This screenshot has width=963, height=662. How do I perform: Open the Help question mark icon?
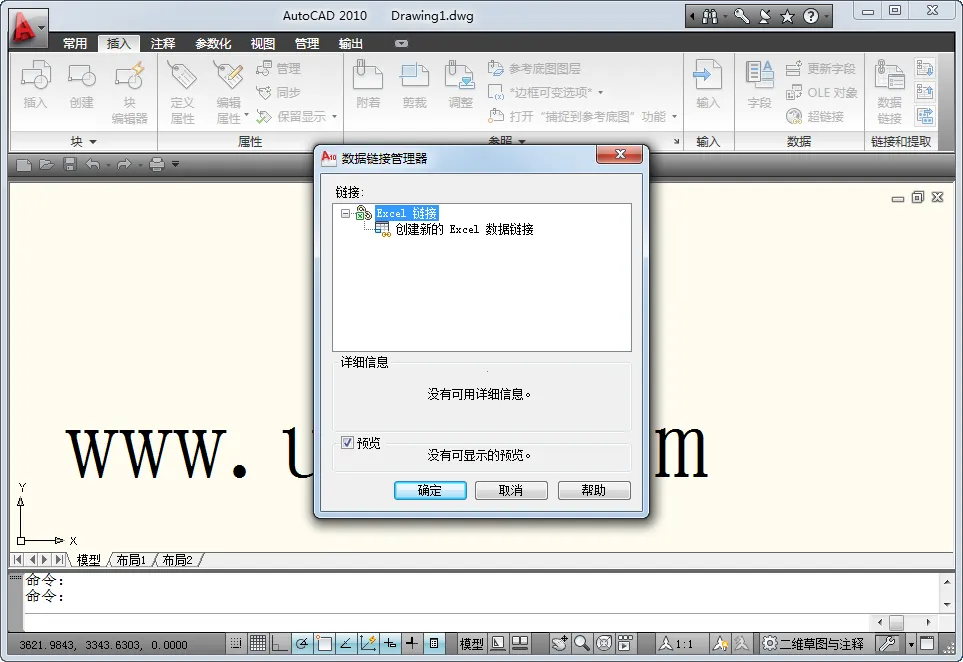811,16
